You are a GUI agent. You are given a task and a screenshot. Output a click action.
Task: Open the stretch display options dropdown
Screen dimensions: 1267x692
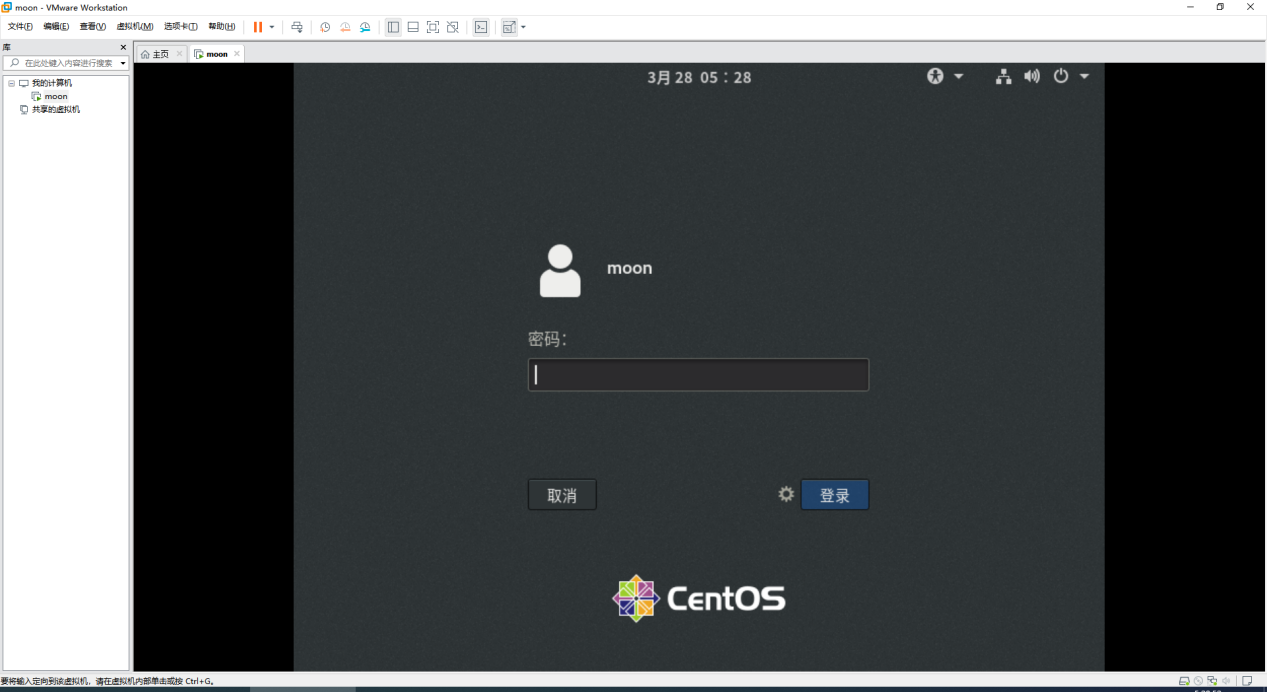tap(523, 27)
